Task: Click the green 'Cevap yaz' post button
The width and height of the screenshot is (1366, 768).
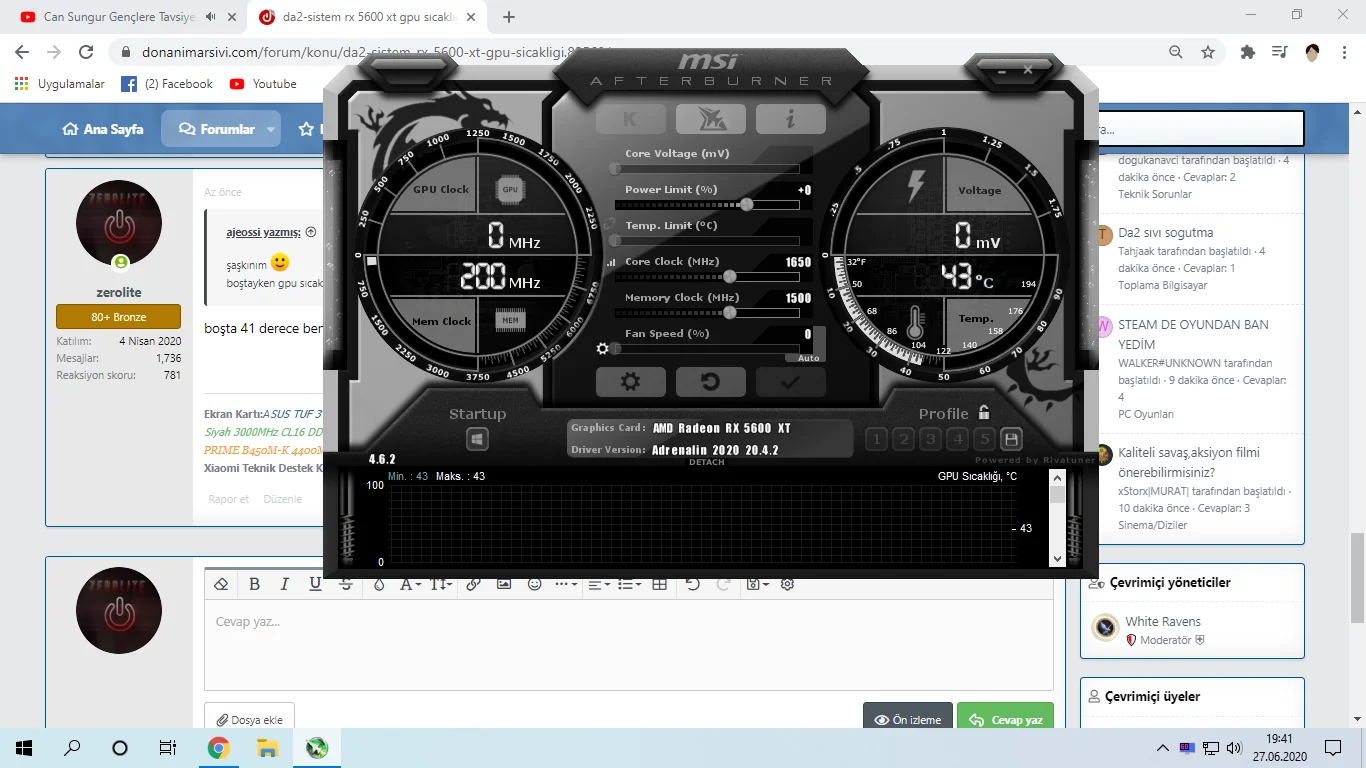Action: pyautogui.click(x=1005, y=720)
